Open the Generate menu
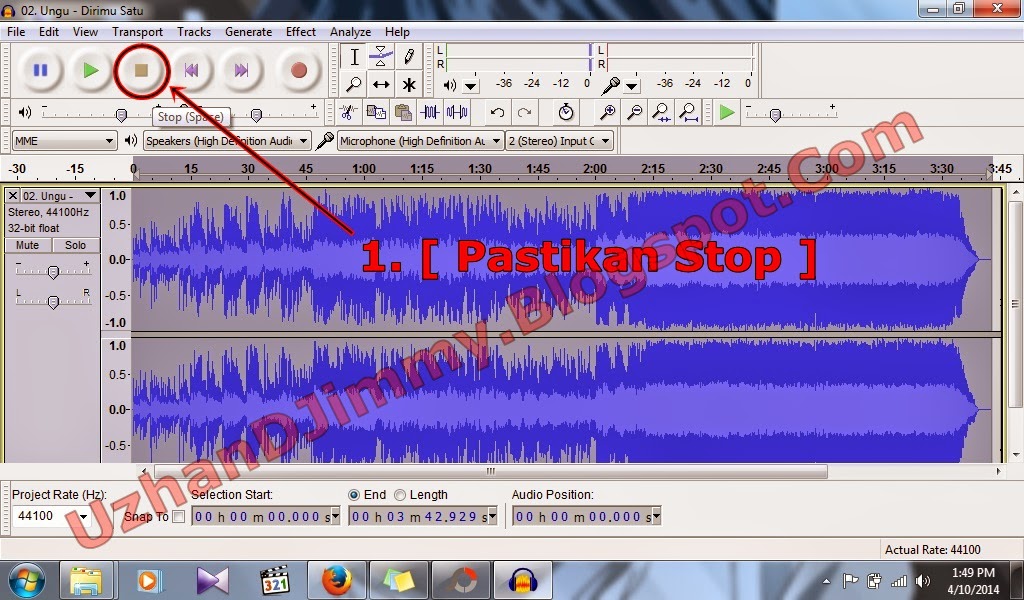 [248, 31]
